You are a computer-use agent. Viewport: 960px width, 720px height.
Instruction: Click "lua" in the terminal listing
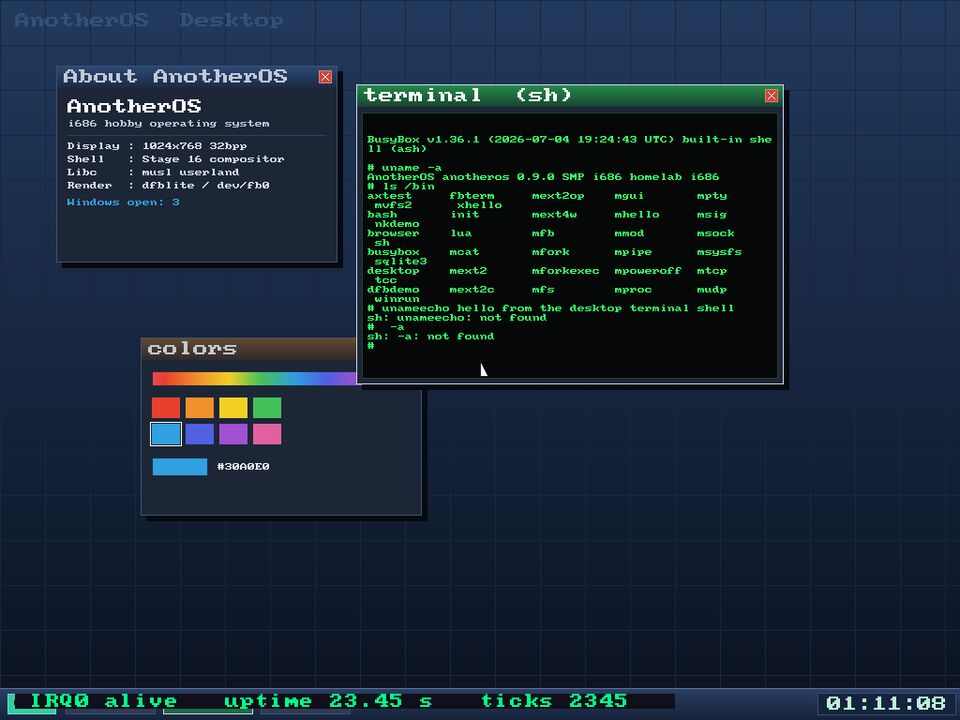[460, 233]
